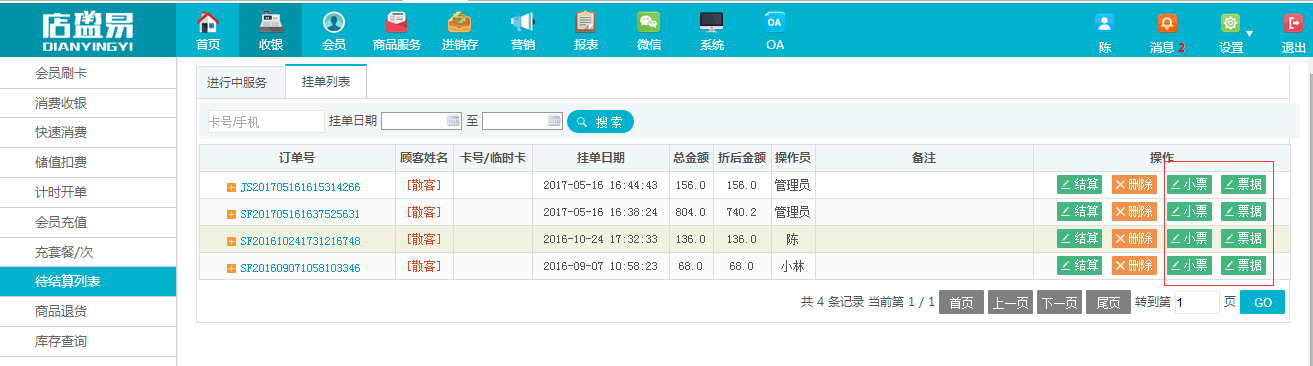The width and height of the screenshot is (1313, 366).
Task: Click 小票 for order SF201705161637525631
Action: pos(1189,211)
